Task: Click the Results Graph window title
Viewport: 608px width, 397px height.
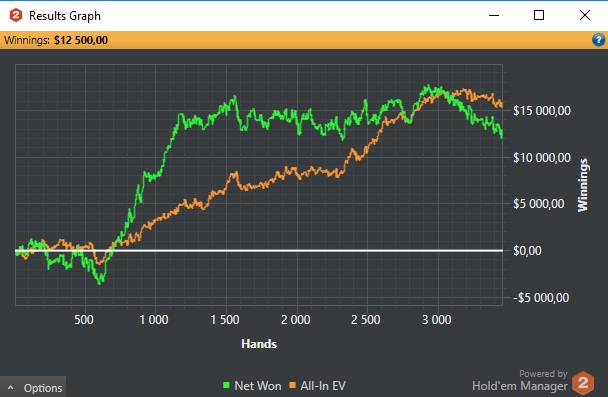Action: tap(65, 16)
